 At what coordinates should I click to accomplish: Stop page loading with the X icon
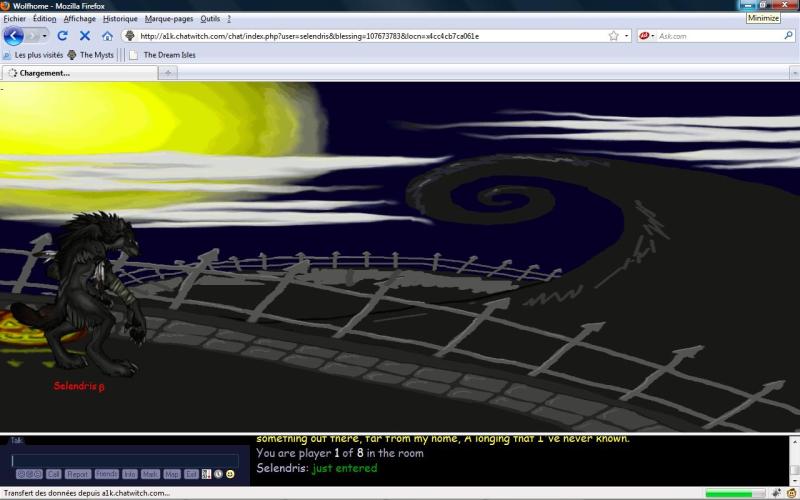coord(85,36)
